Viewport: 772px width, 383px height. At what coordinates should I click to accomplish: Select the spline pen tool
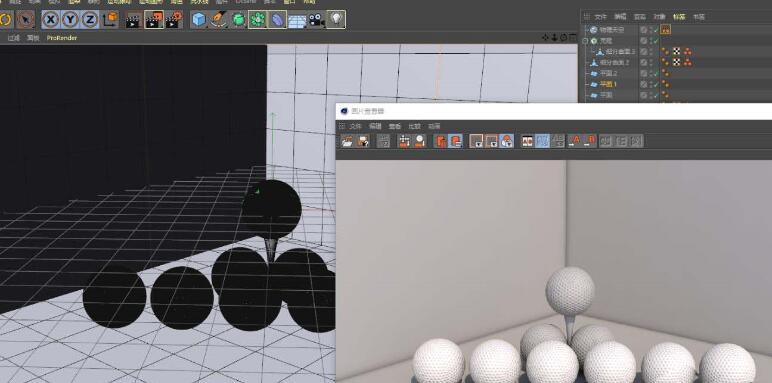[x=219, y=20]
